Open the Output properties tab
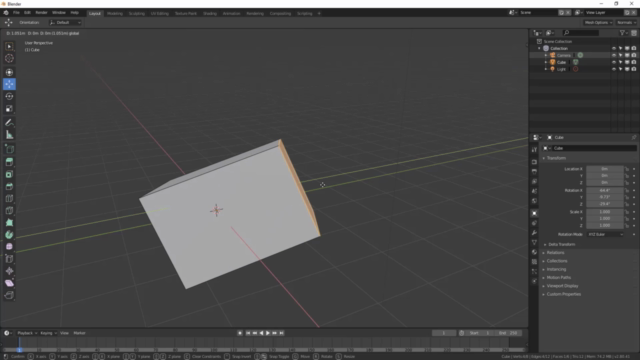Screen dimensions: 640x360 point(534,172)
